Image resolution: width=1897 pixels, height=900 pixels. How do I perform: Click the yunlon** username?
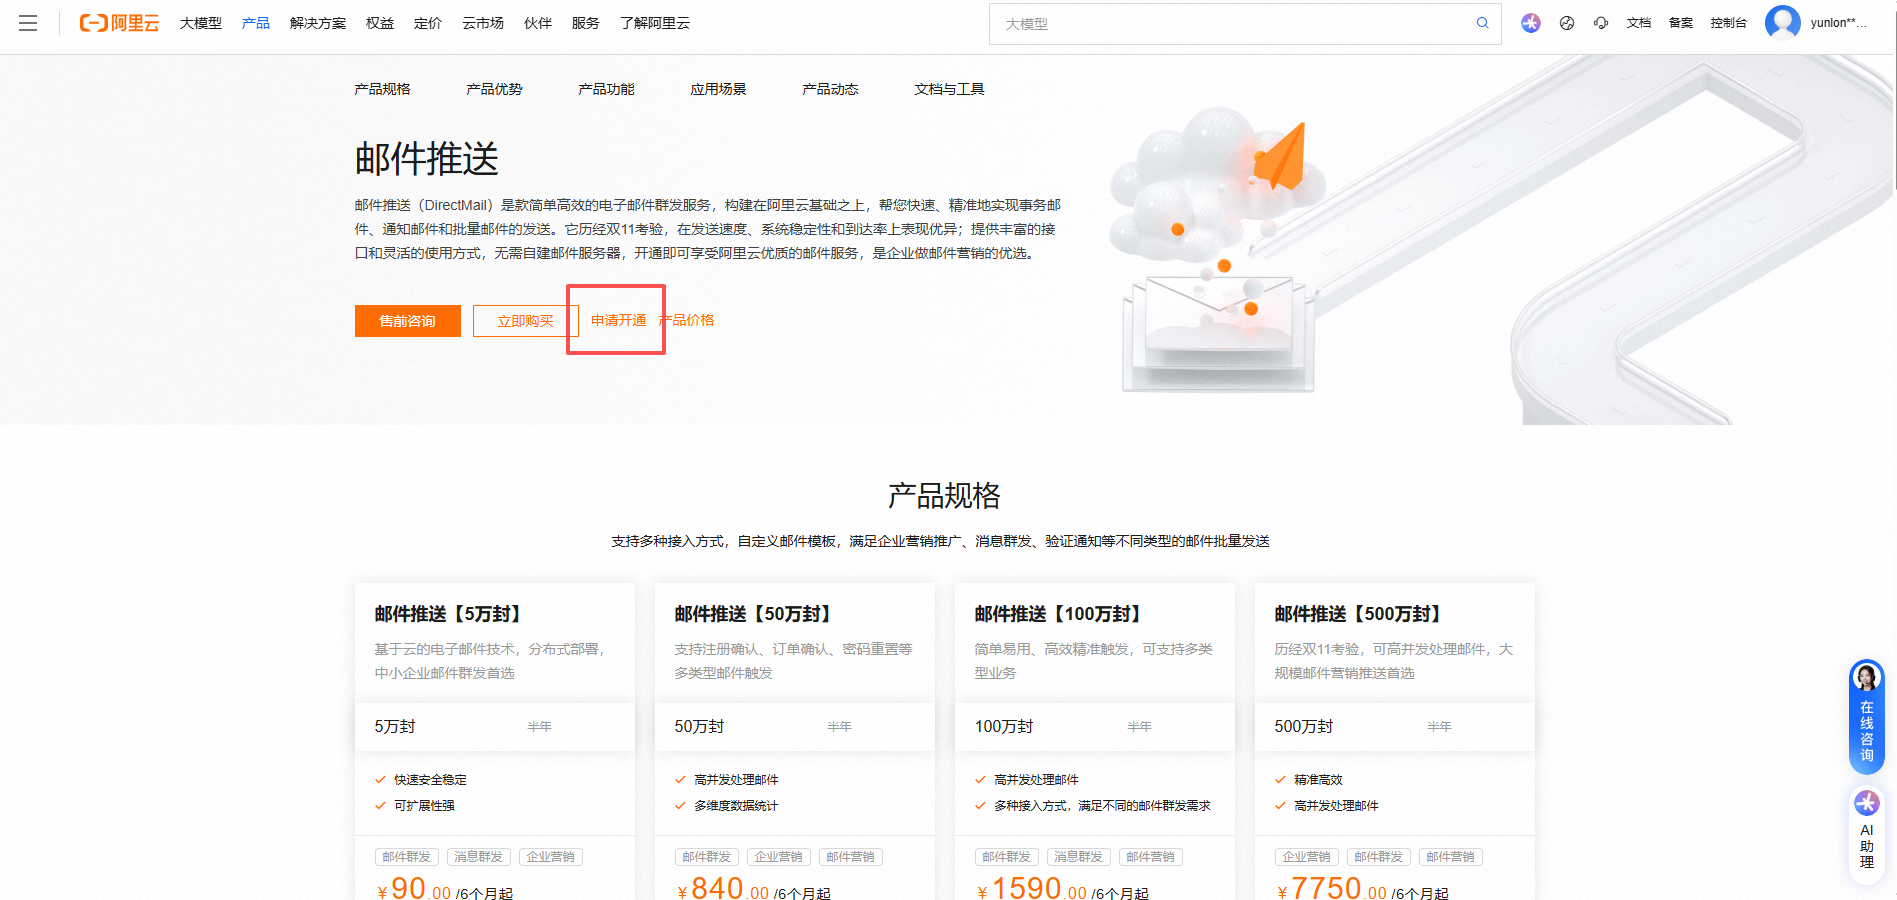tap(1838, 23)
